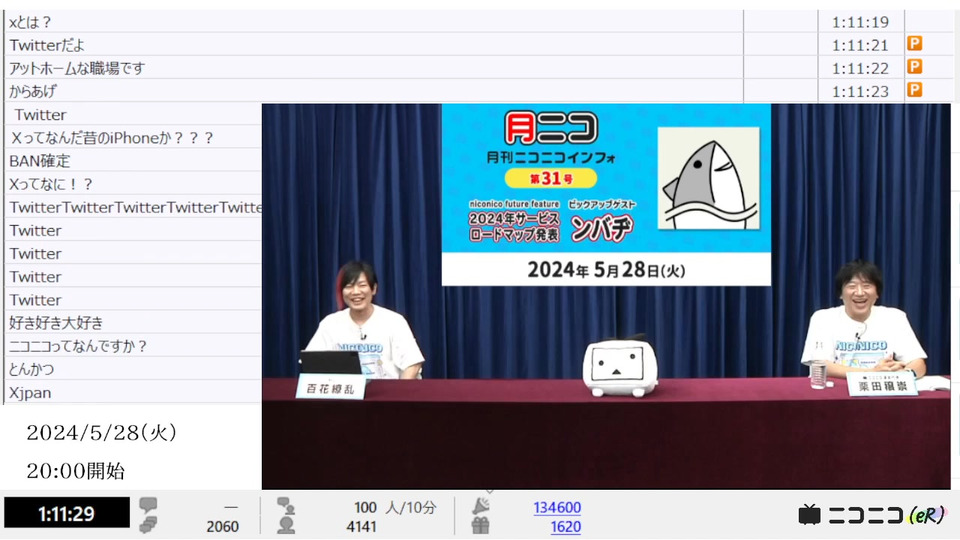Click the timestamp 1:11:21
The image size is (960, 540).
(860, 45)
